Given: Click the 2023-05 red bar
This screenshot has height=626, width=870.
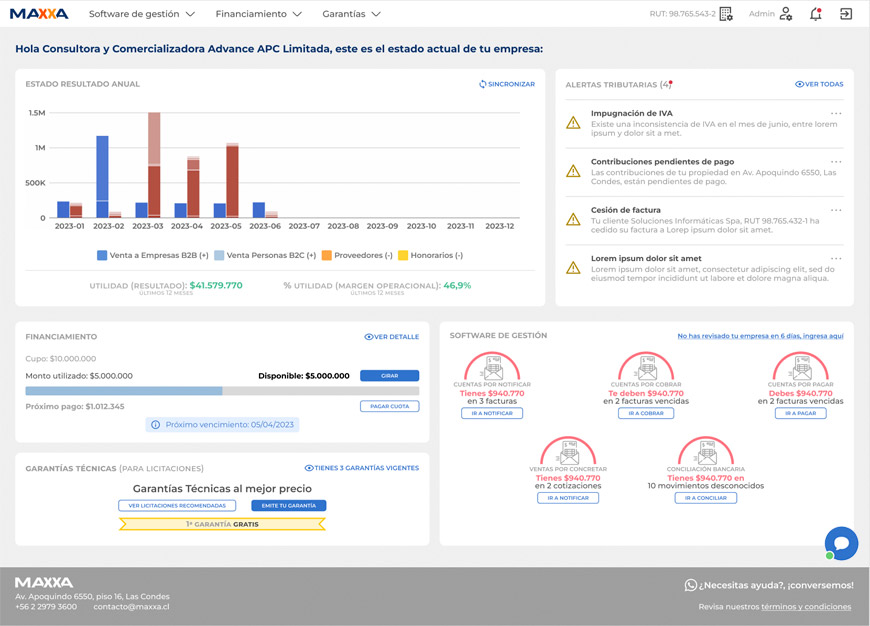Looking at the screenshot, I should coord(232,180).
